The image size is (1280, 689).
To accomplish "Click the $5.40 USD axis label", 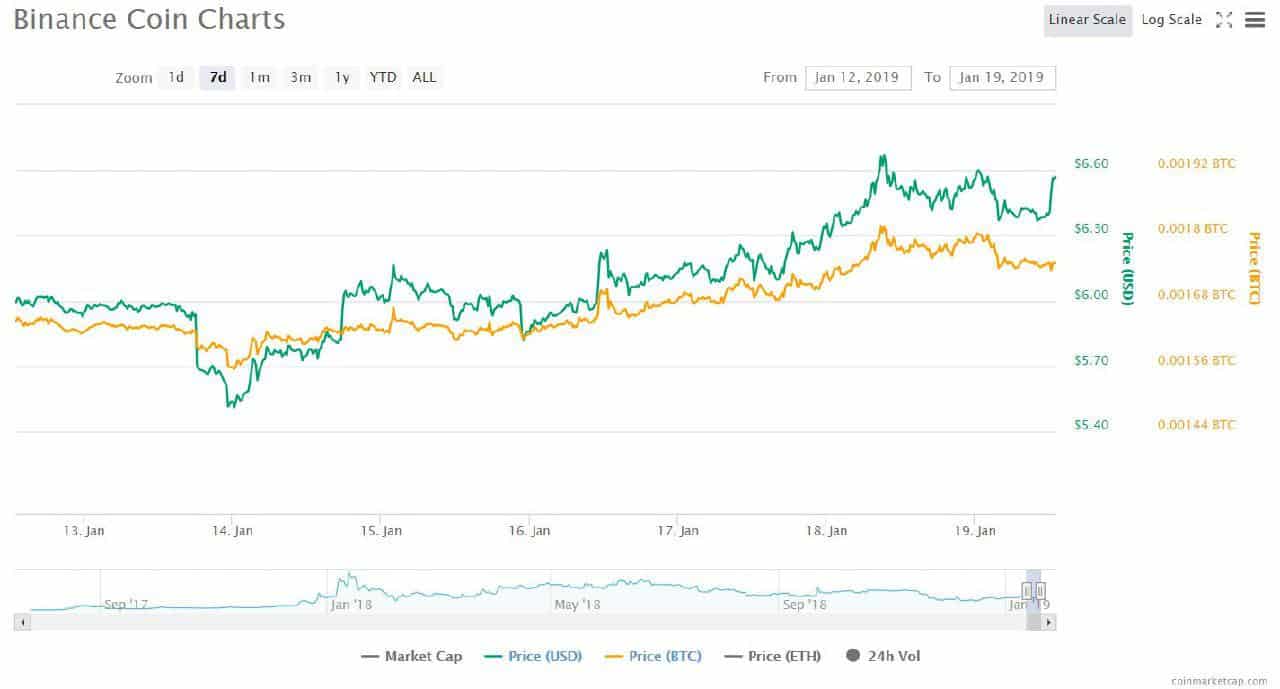I will pos(1089,425).
